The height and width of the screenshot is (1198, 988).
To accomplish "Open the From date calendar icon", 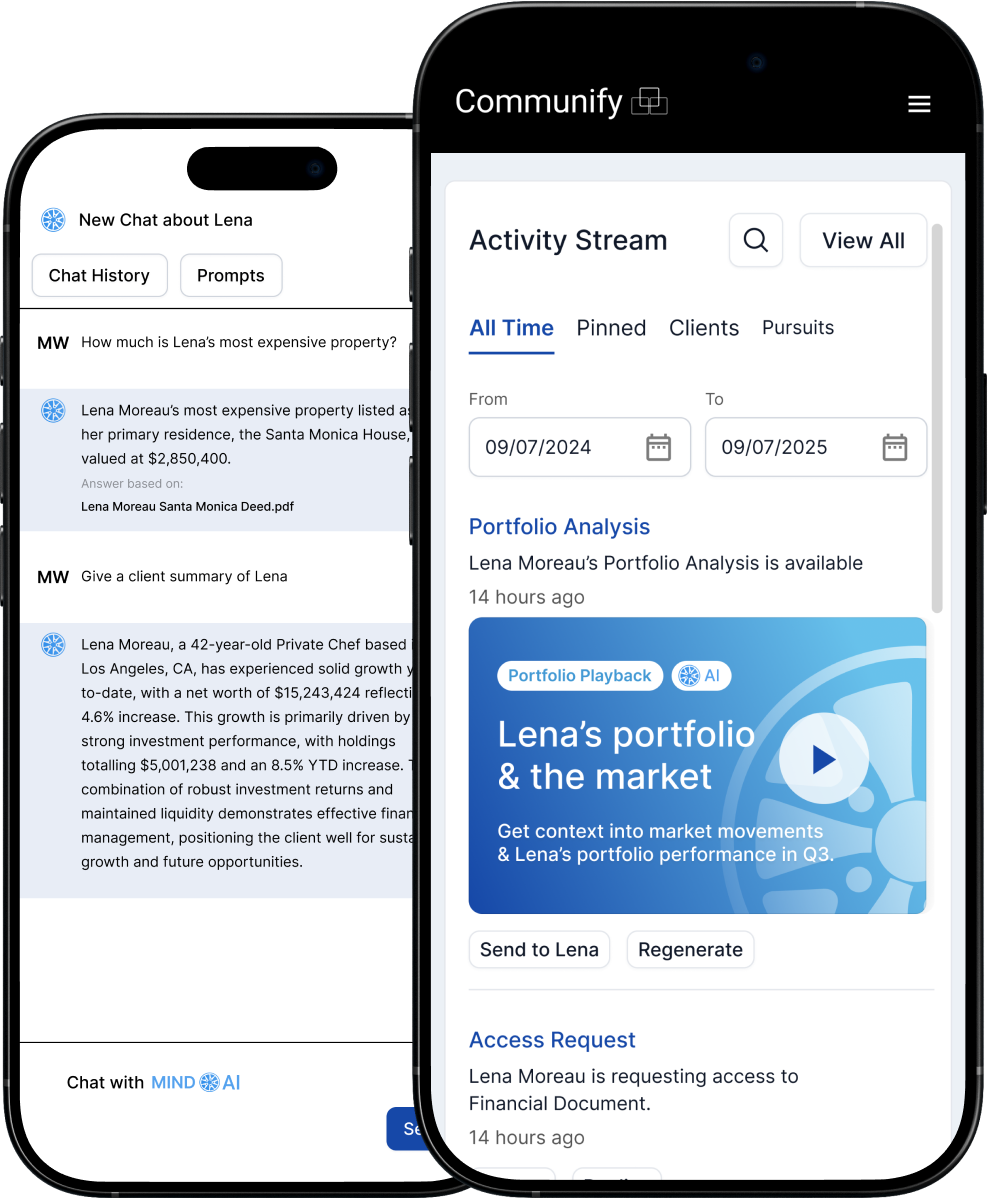I will point(658,447).
